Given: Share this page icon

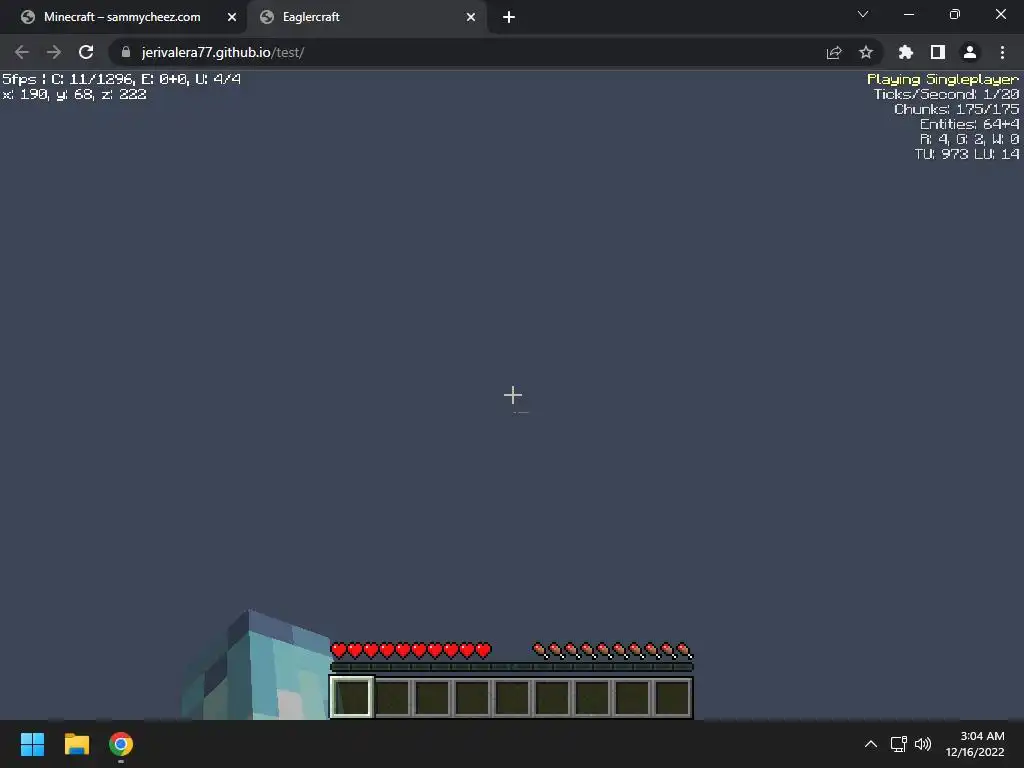Looking at the screenshot, I should 834,52.
